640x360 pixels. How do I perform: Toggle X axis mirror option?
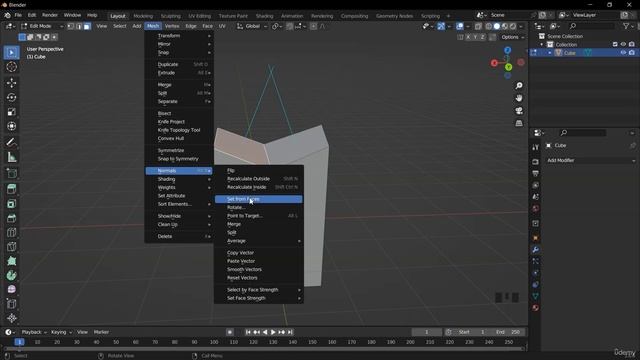[468, 37]
